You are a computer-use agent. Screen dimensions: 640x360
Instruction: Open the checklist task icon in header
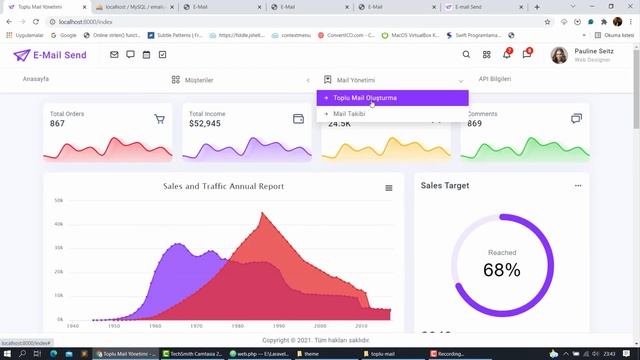click(x=162, y=54)
